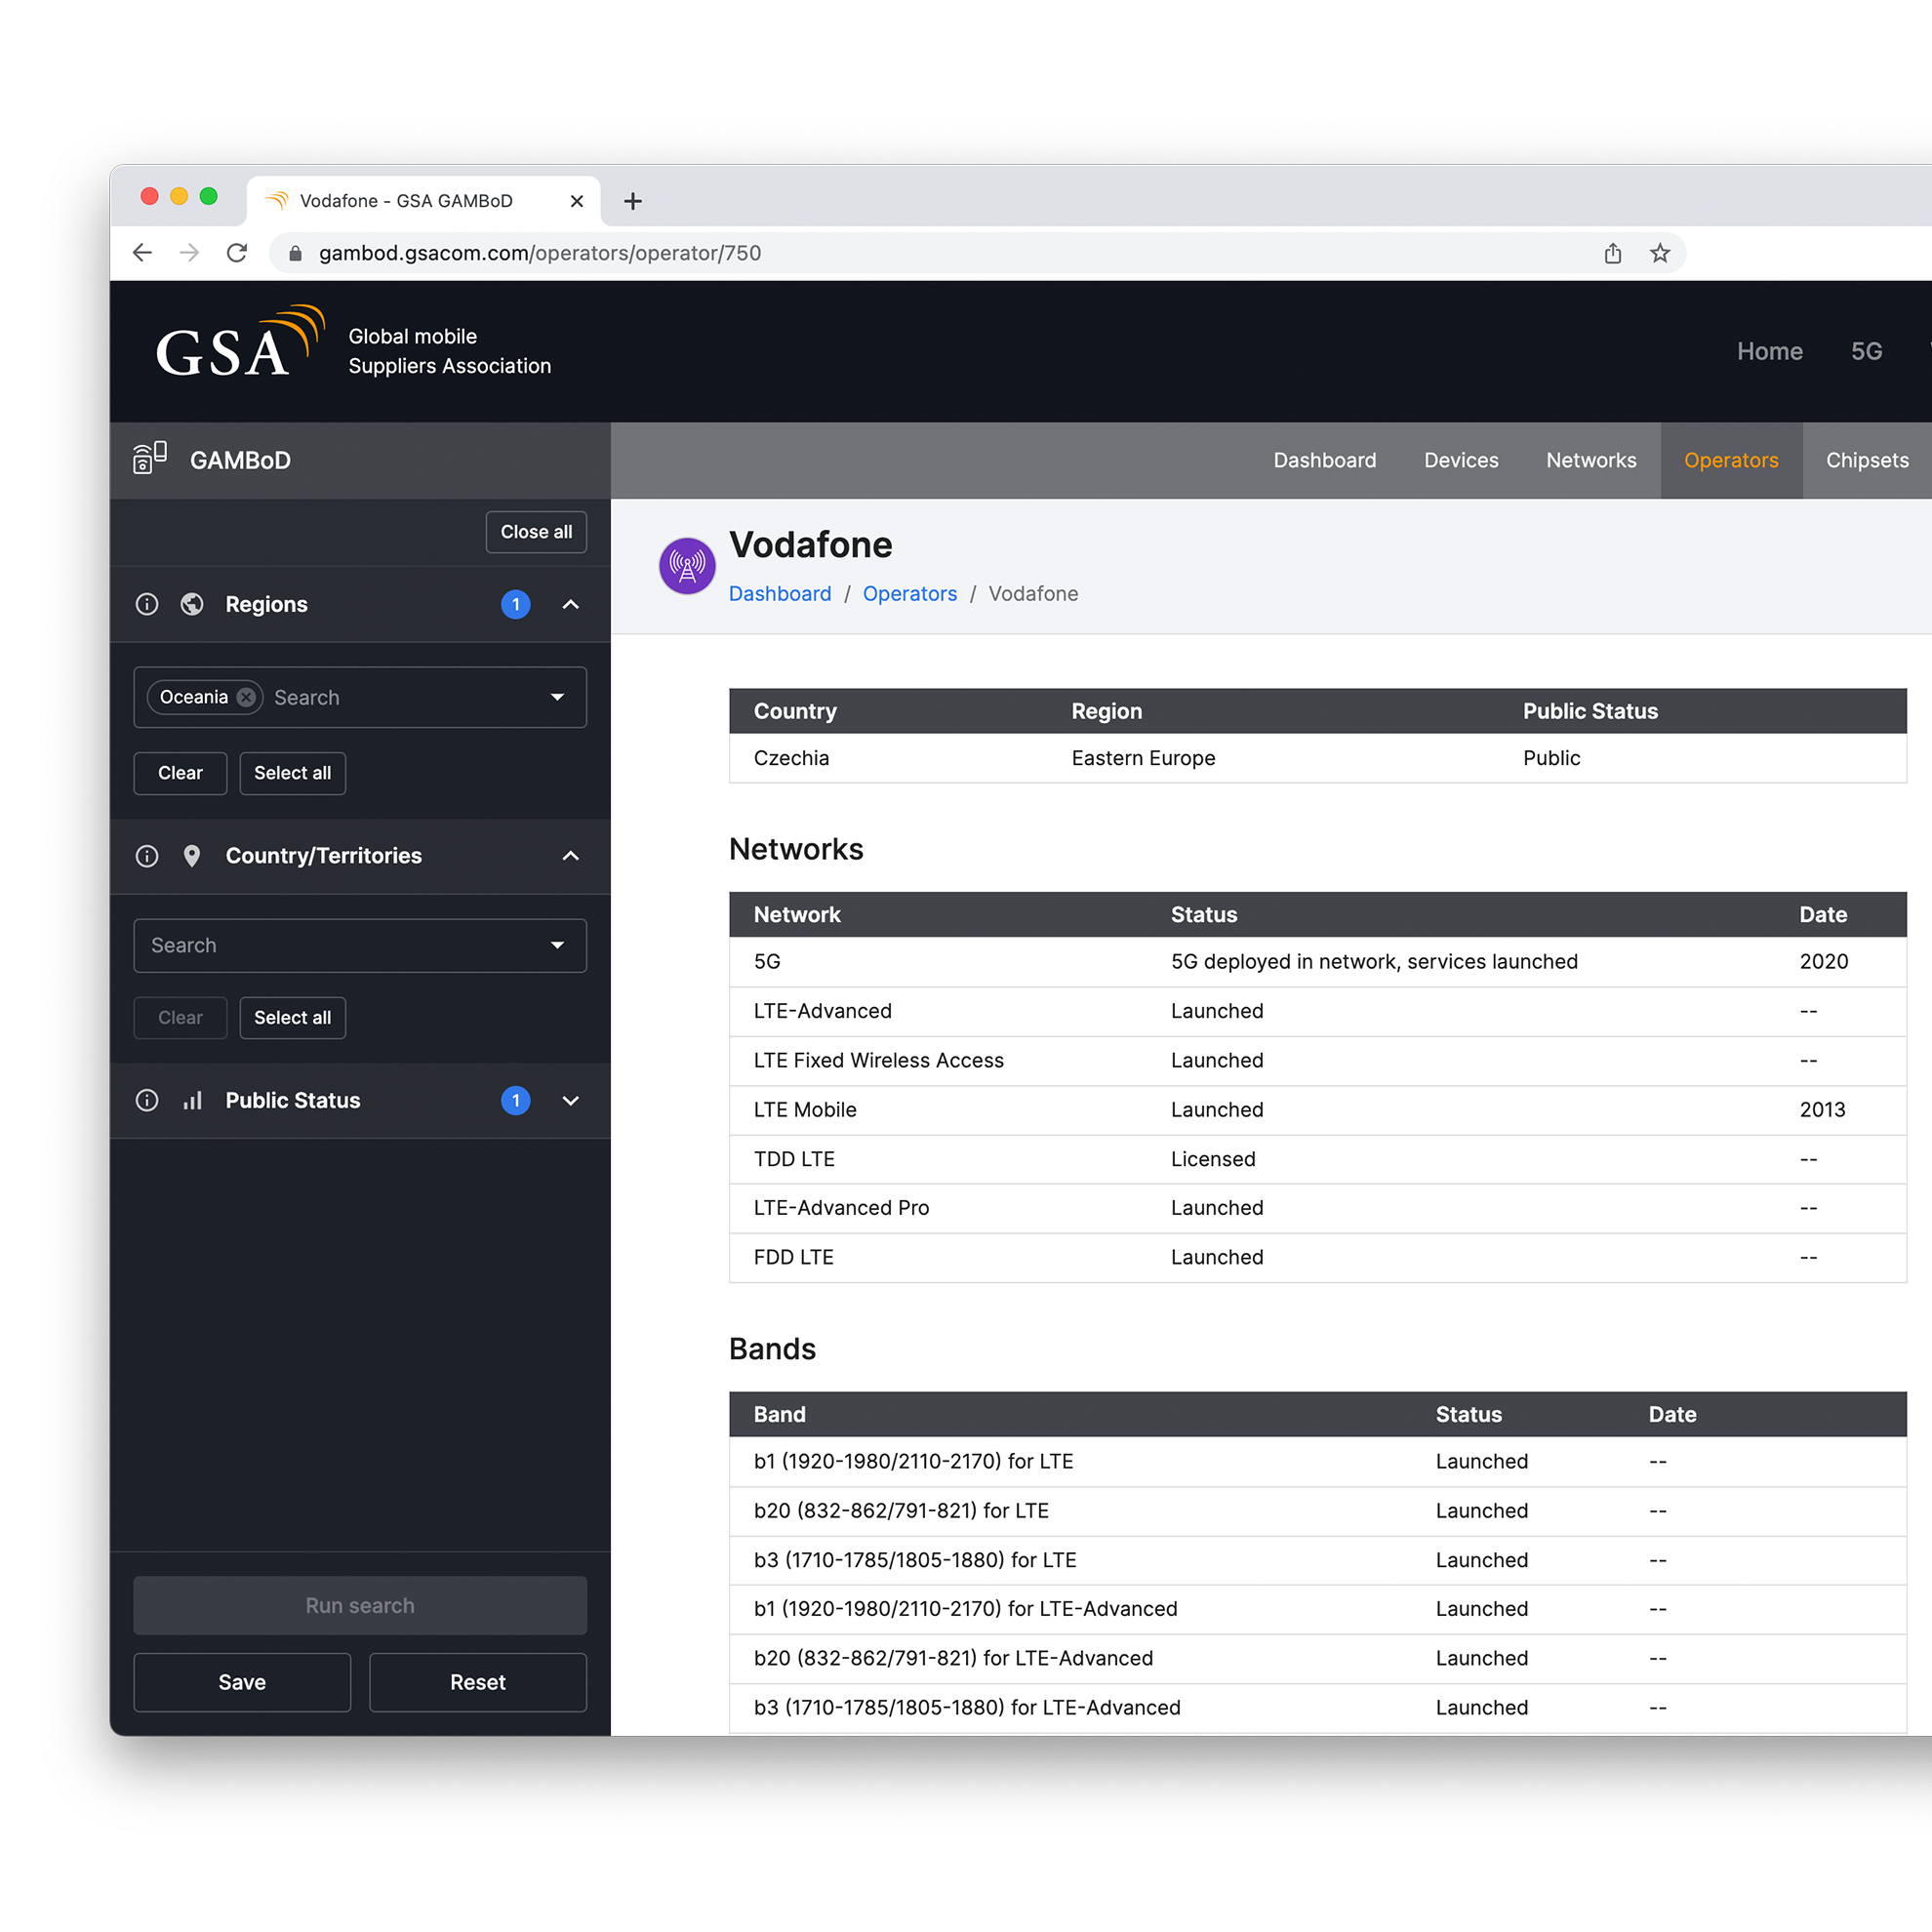Collapse the Regions filter section

click(570, 604)
